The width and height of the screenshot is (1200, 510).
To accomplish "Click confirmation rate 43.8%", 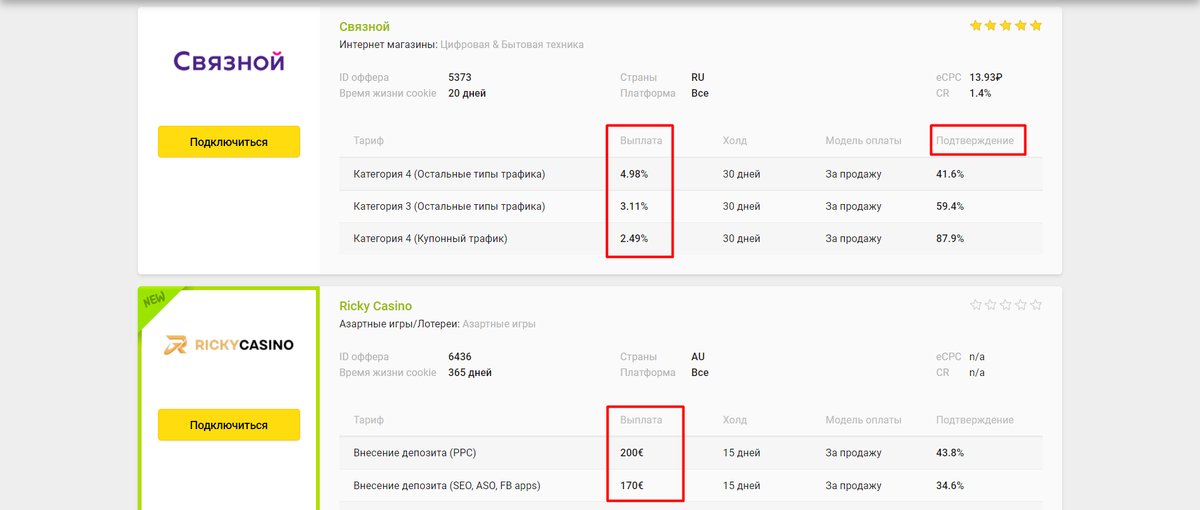I will pos(950,453).
